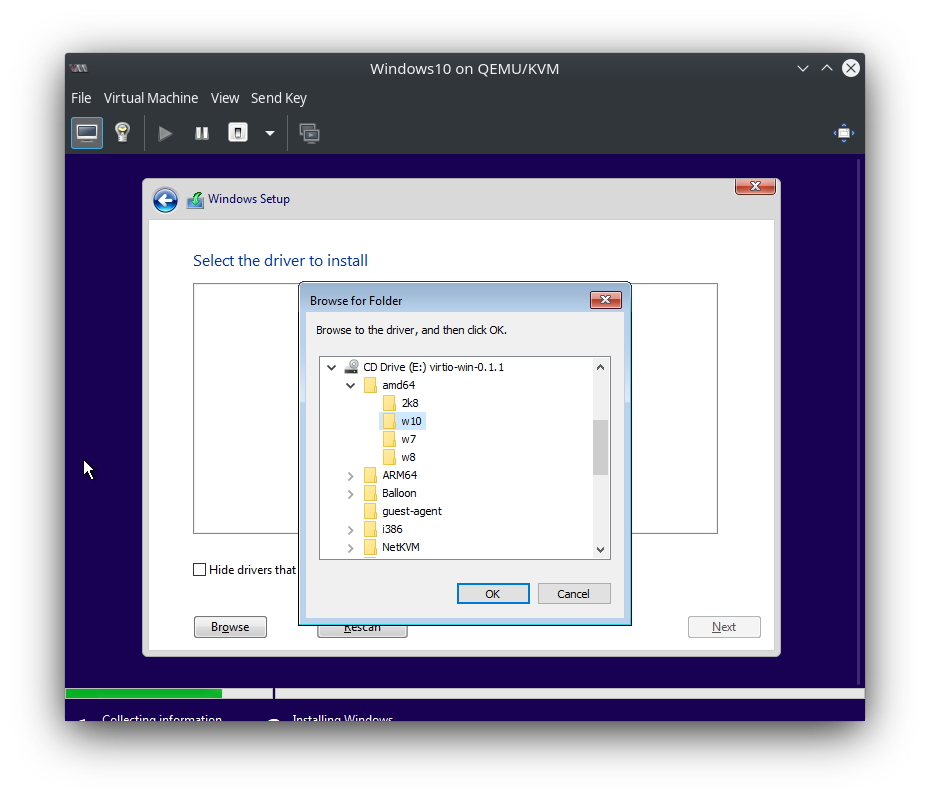
Task: Open the shutdown options dropdown arrow
Action: pos(270,133)
